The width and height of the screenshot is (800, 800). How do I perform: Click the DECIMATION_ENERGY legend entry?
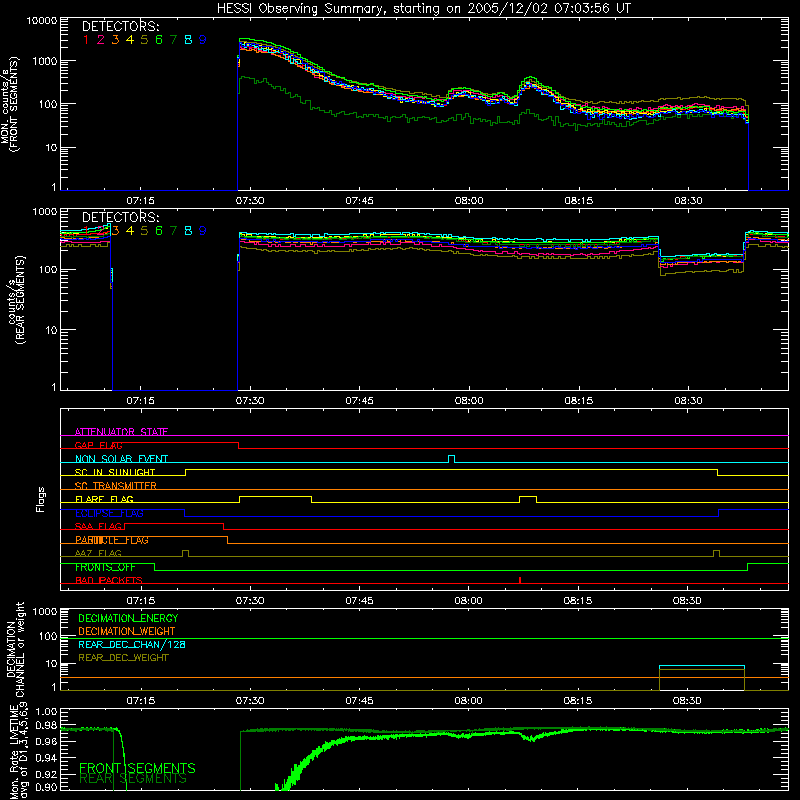point(128,618)
